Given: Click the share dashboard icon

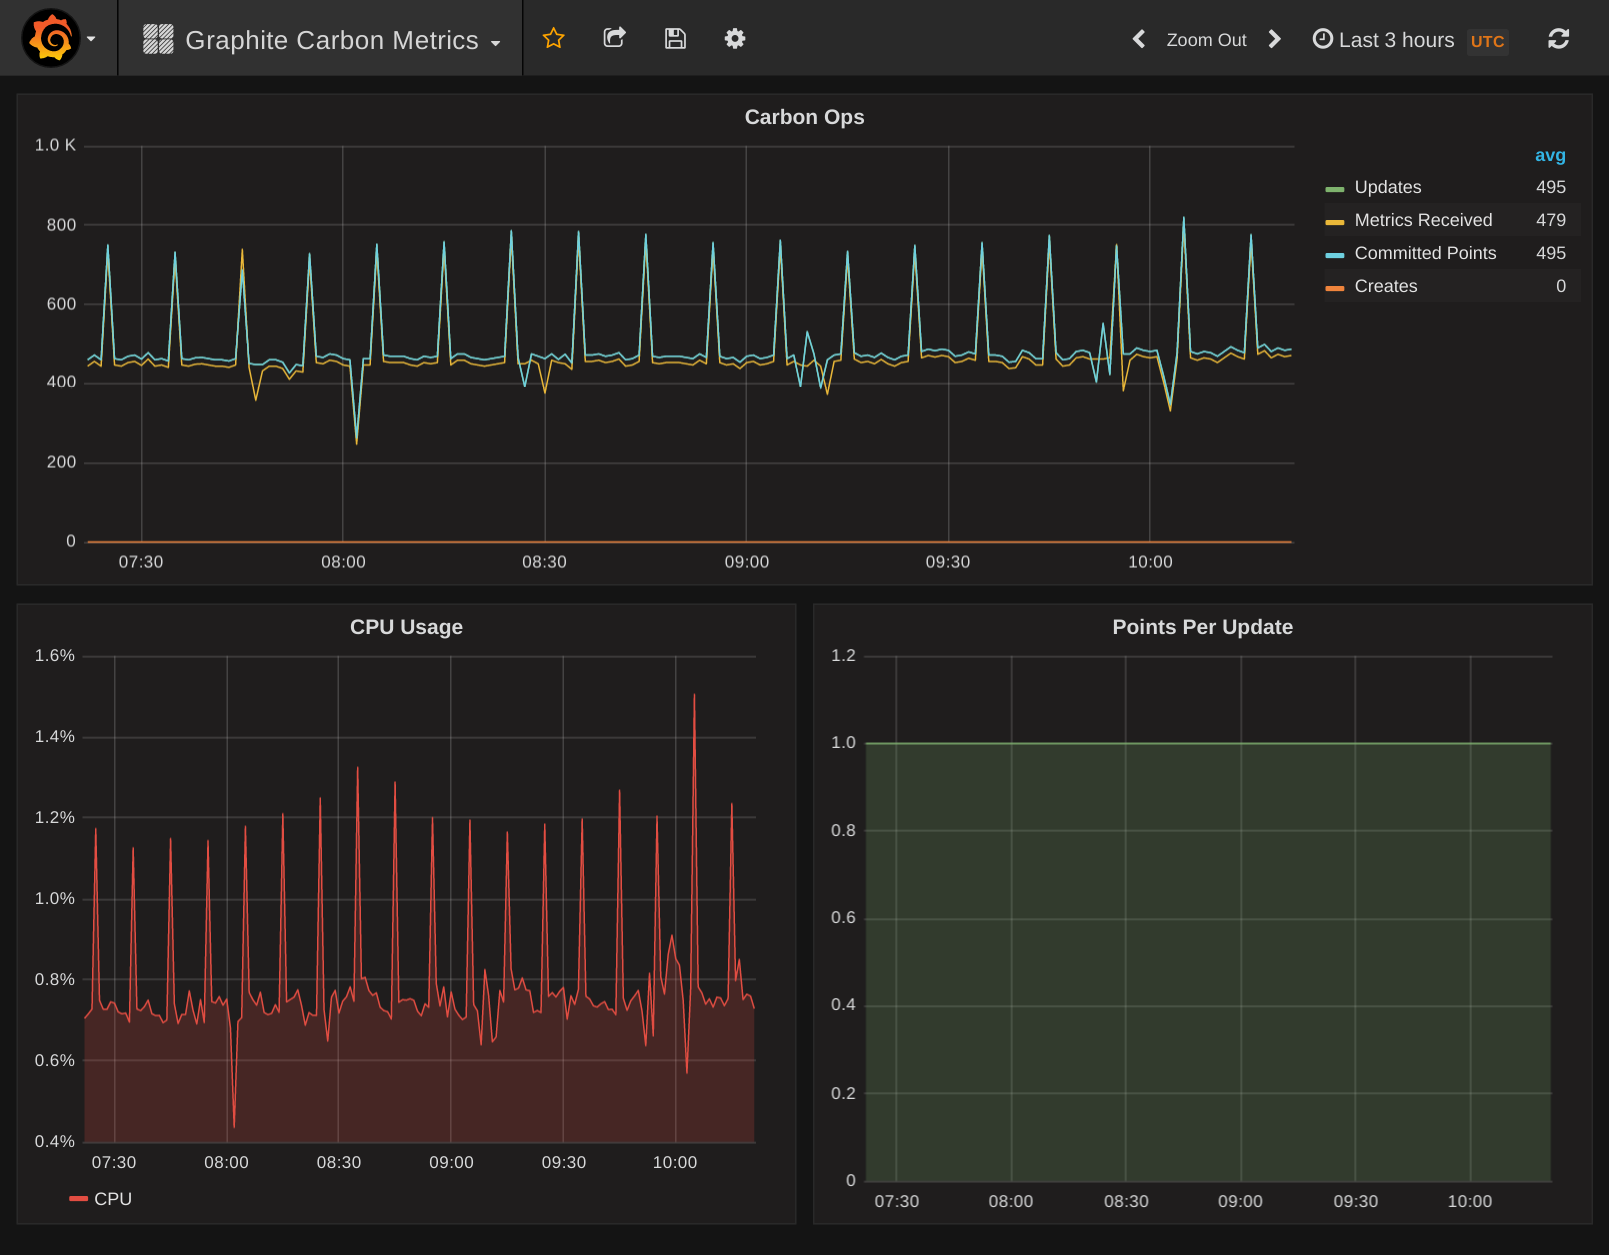Looking at the screenshot, I should tap(614, 39).
